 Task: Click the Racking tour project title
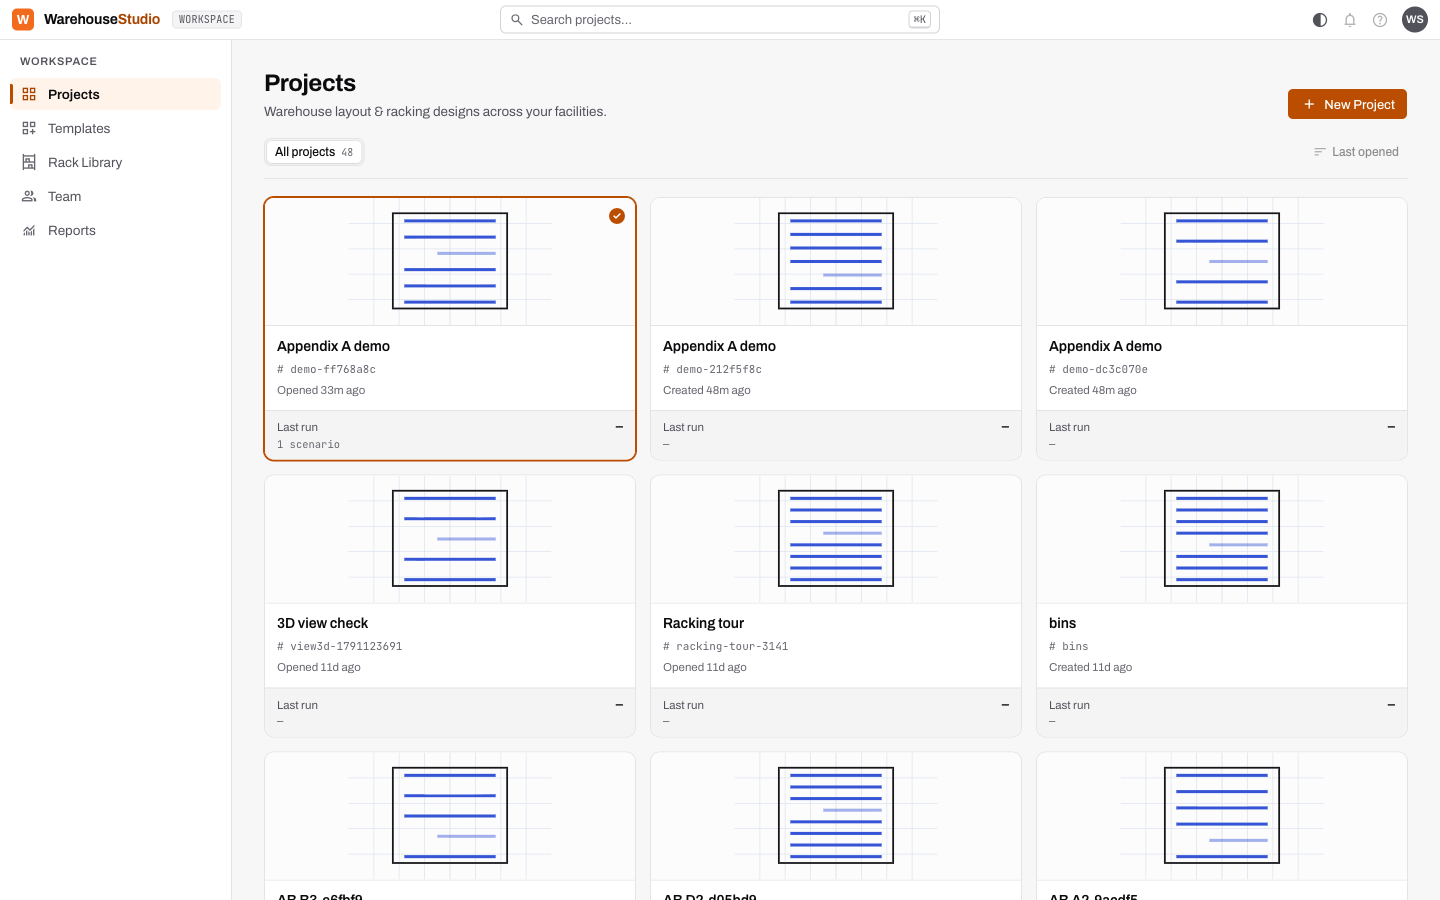704,623
